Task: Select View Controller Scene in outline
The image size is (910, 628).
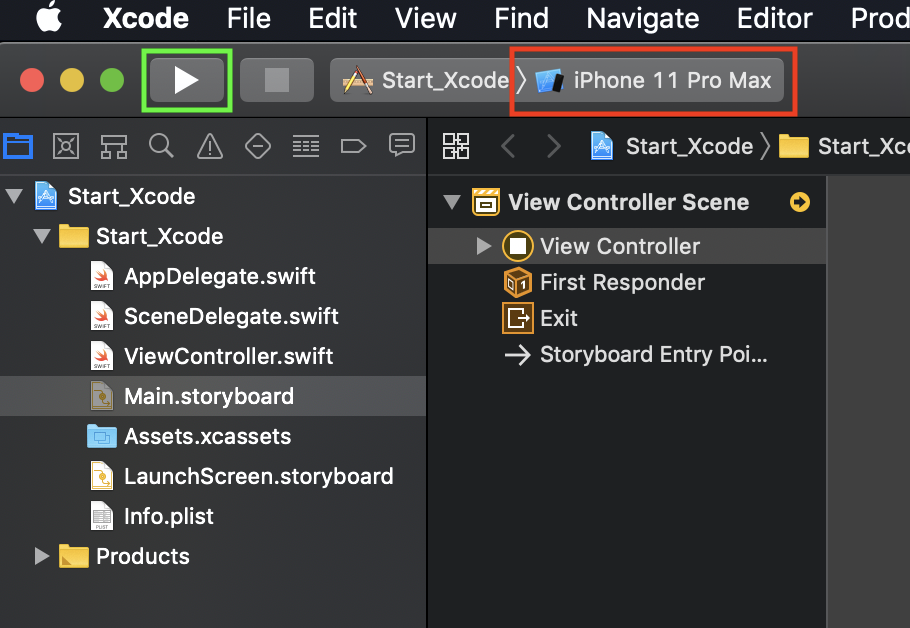Action: [x=629, y=202]
